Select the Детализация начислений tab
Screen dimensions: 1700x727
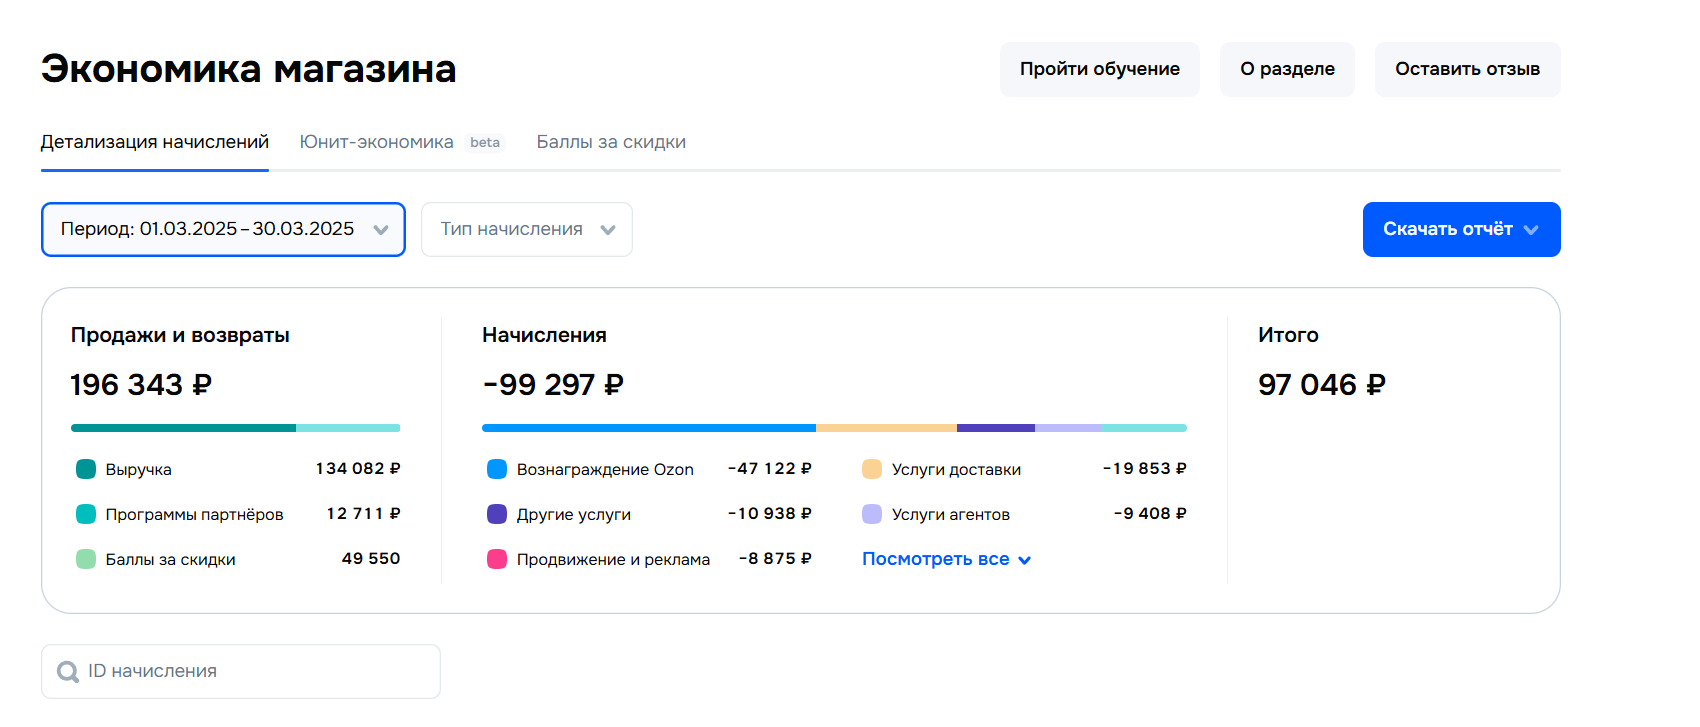coord(155,142)
